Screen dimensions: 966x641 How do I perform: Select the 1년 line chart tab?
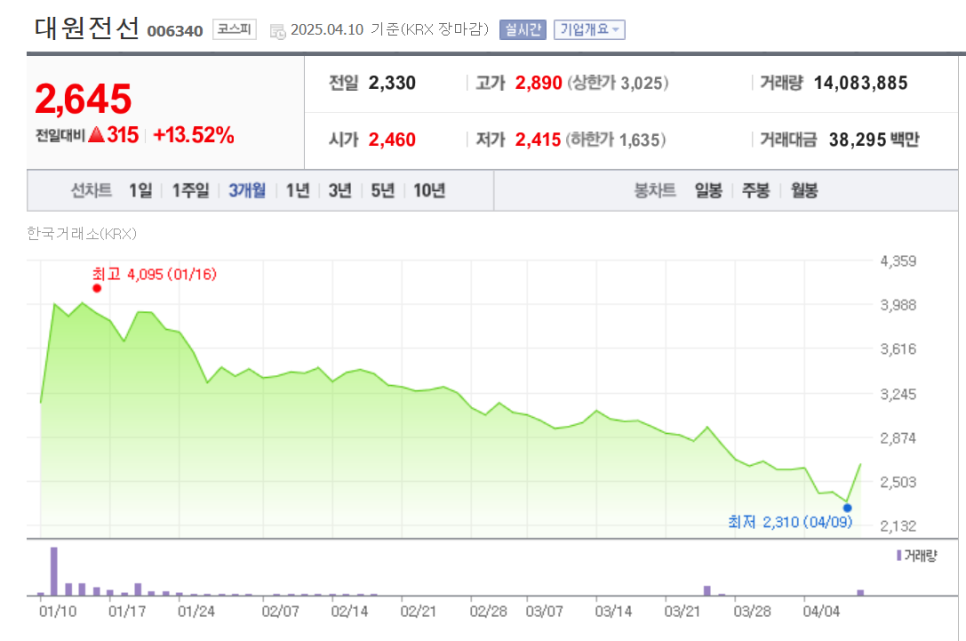coord(298,190)
